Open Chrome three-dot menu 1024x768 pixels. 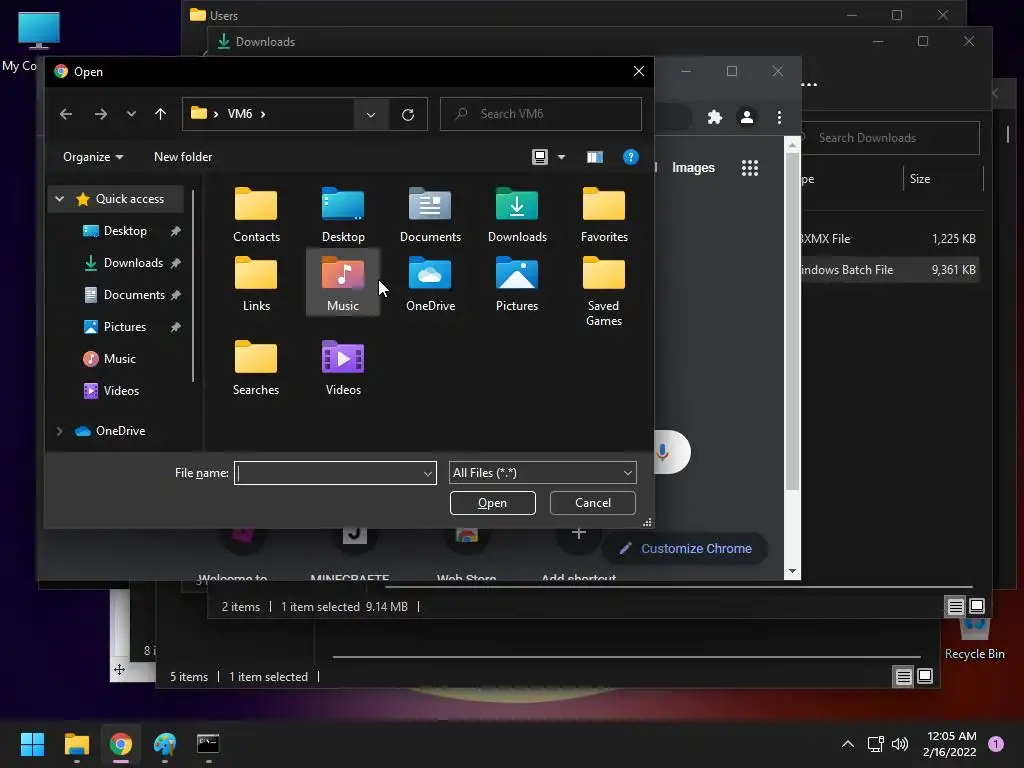tap(779, 117)
